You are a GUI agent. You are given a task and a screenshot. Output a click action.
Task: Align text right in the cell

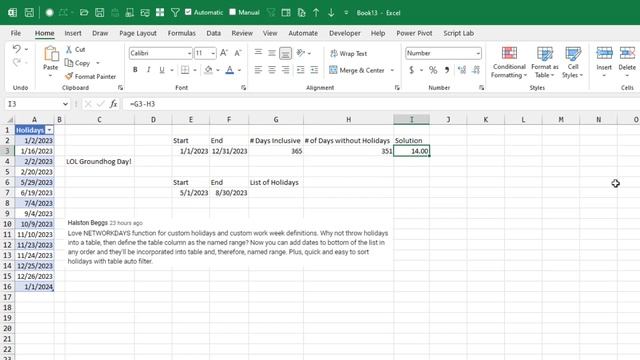tap(286, 70)
